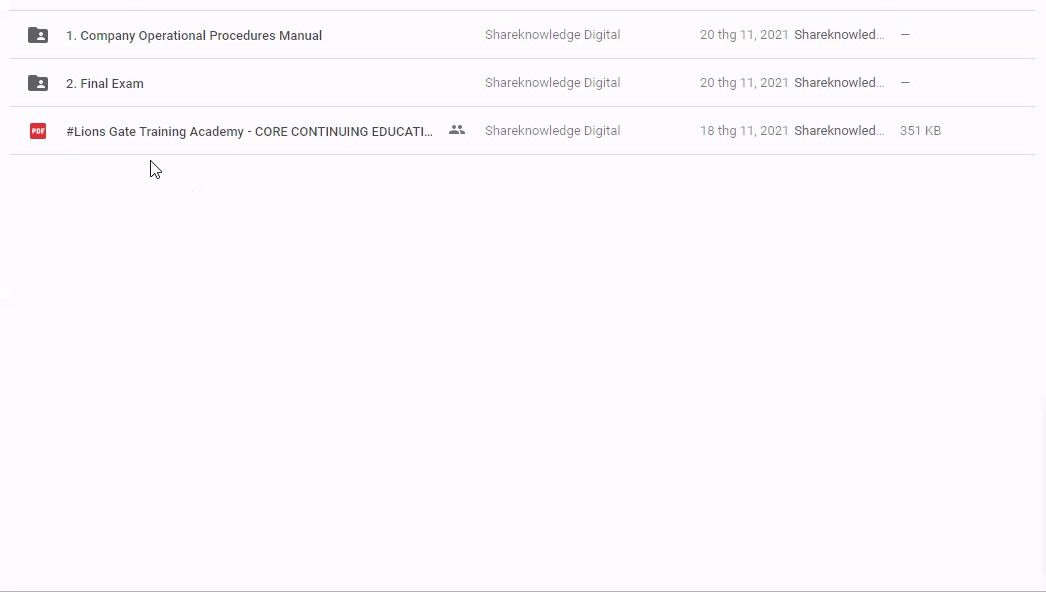Click the truncated modifier name on the Final Exam row

[x=839, y=83]
